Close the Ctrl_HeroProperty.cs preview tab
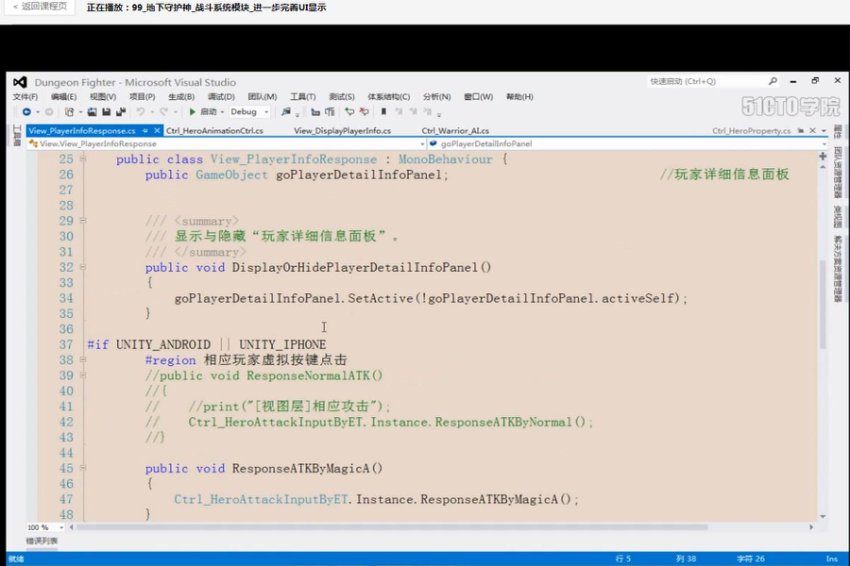850x566 pixels. pos(810,130)
